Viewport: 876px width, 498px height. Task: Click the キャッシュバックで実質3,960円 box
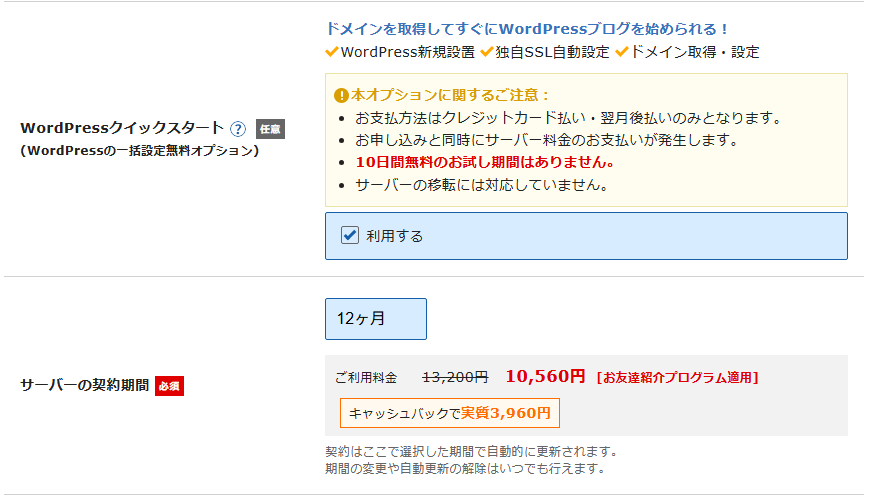pyautogui.click(x=450, y=412)
